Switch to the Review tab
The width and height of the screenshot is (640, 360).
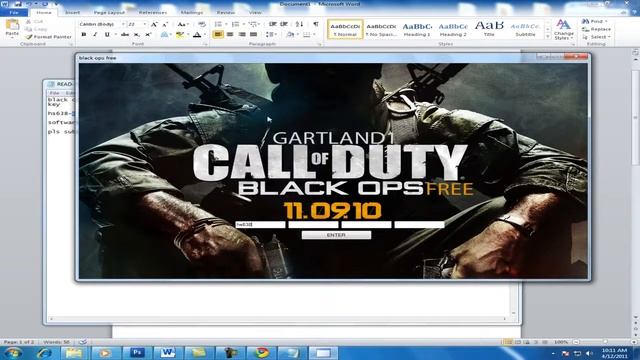tap(225, 13)
